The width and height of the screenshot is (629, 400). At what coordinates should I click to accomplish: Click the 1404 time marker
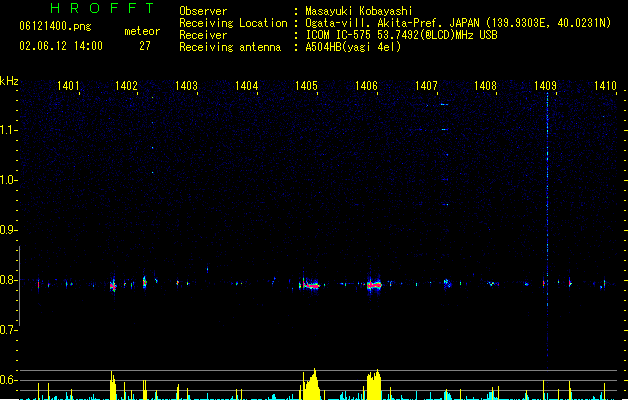click(x=246, y=86)
